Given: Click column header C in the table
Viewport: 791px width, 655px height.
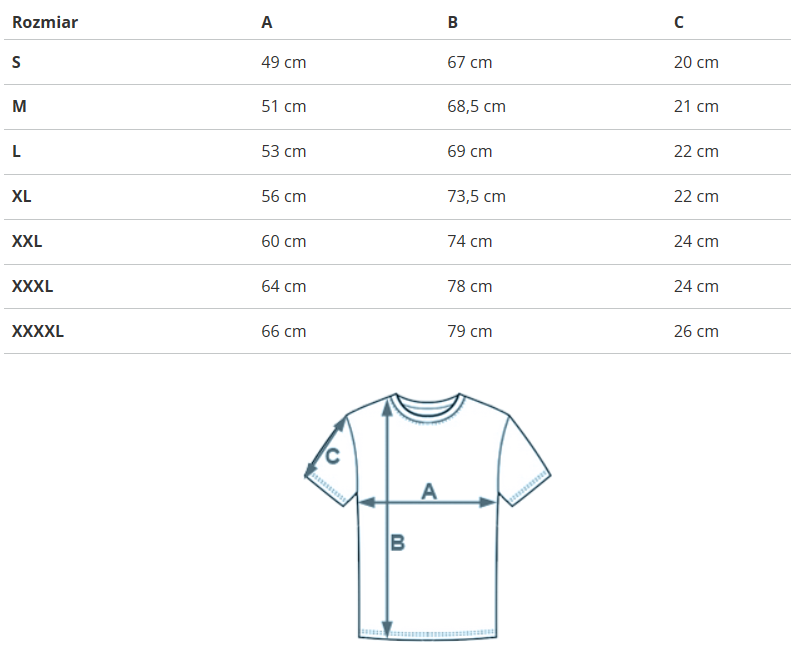Looking at the screenshot, I should (x=679, y=22).
